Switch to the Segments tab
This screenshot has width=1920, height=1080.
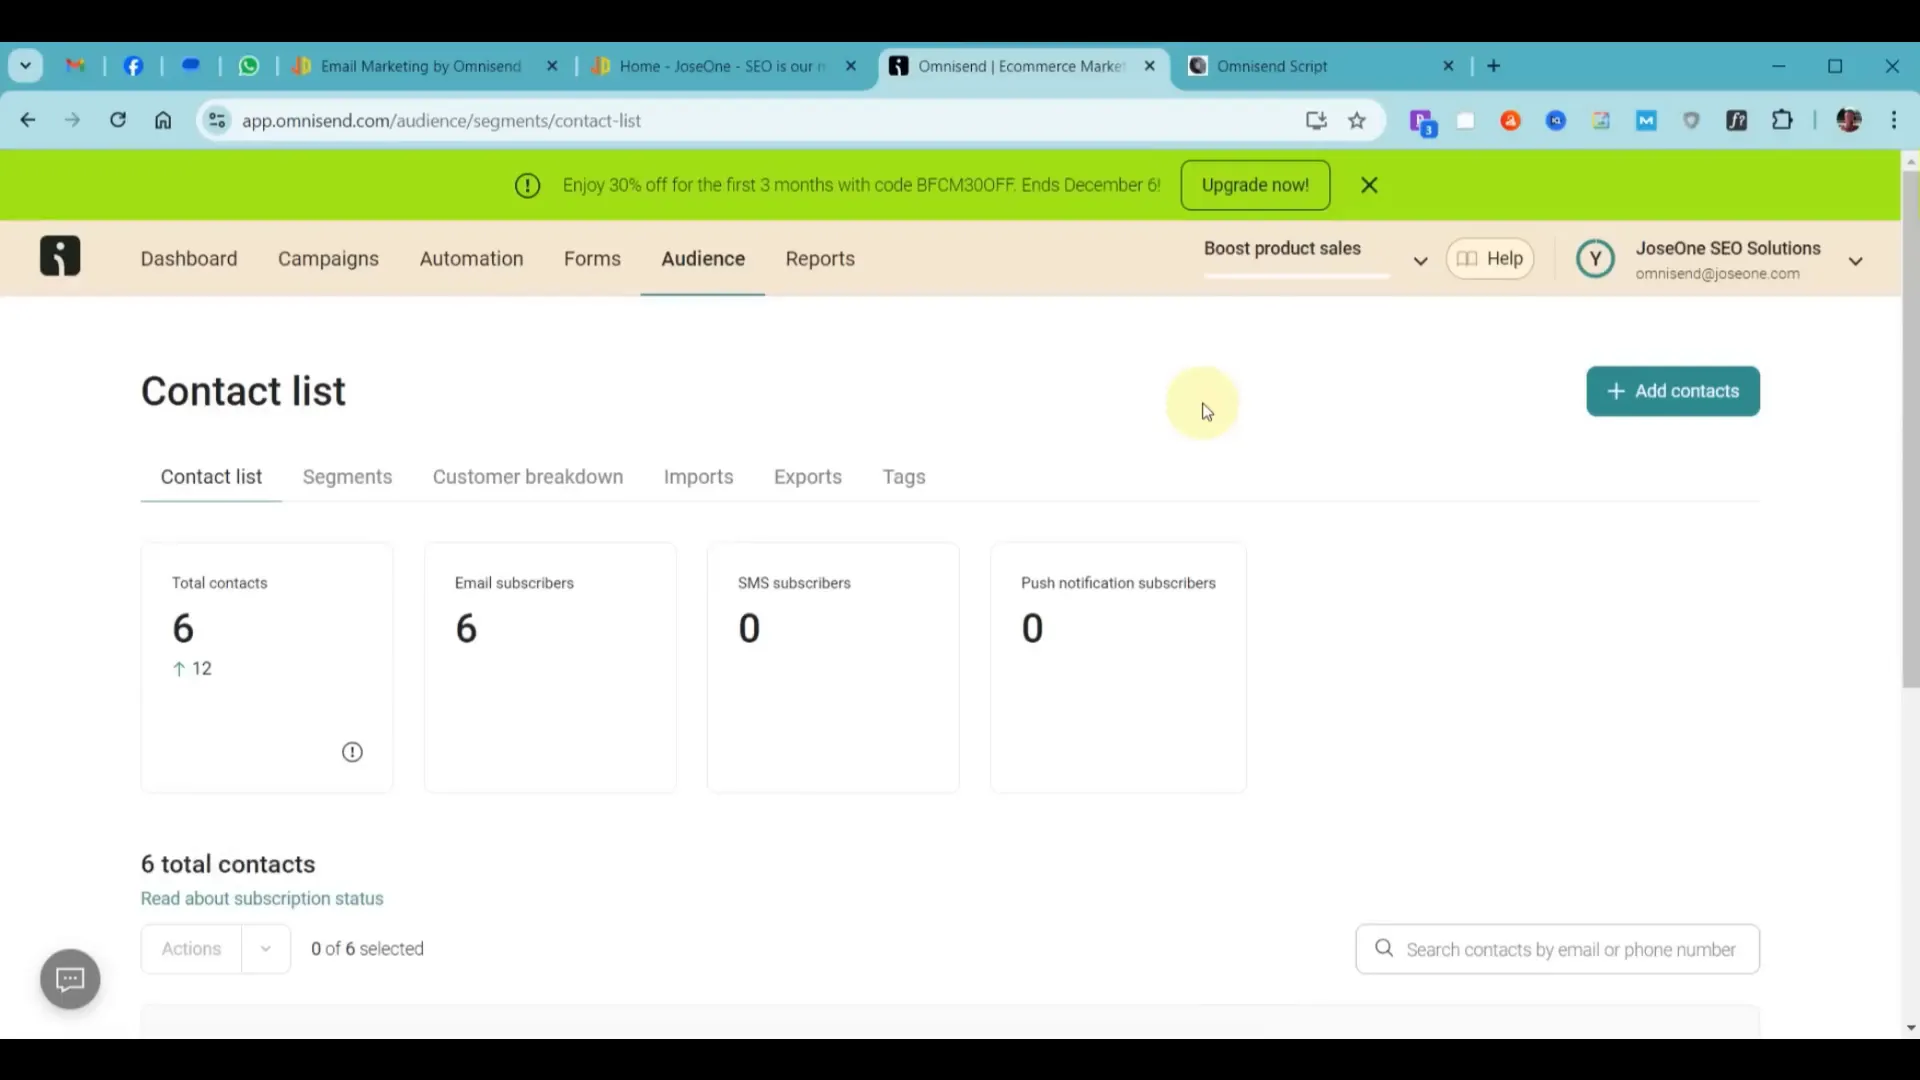[347, 477]
